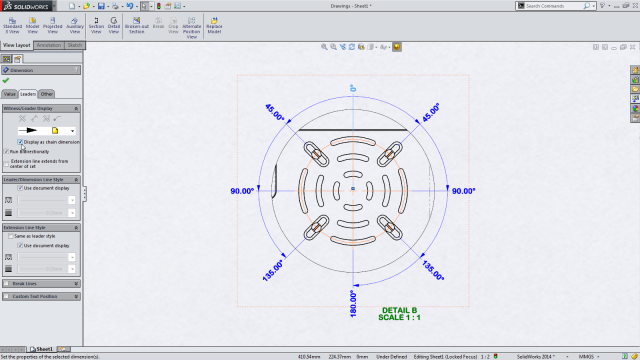Choose the Auxiliary View tool
This screenshot has width=640, height=360.
tap(75, 25)
